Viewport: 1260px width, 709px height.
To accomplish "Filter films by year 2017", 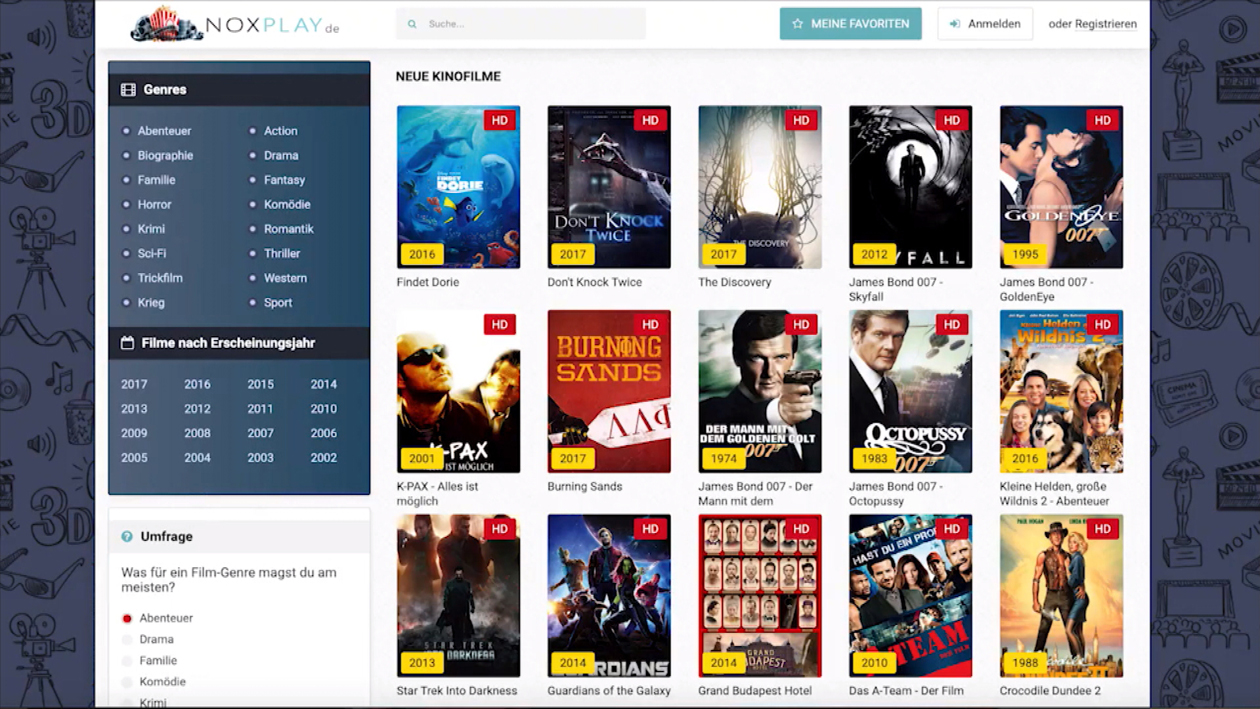I will pyautogui.click(x=134, y=384).
